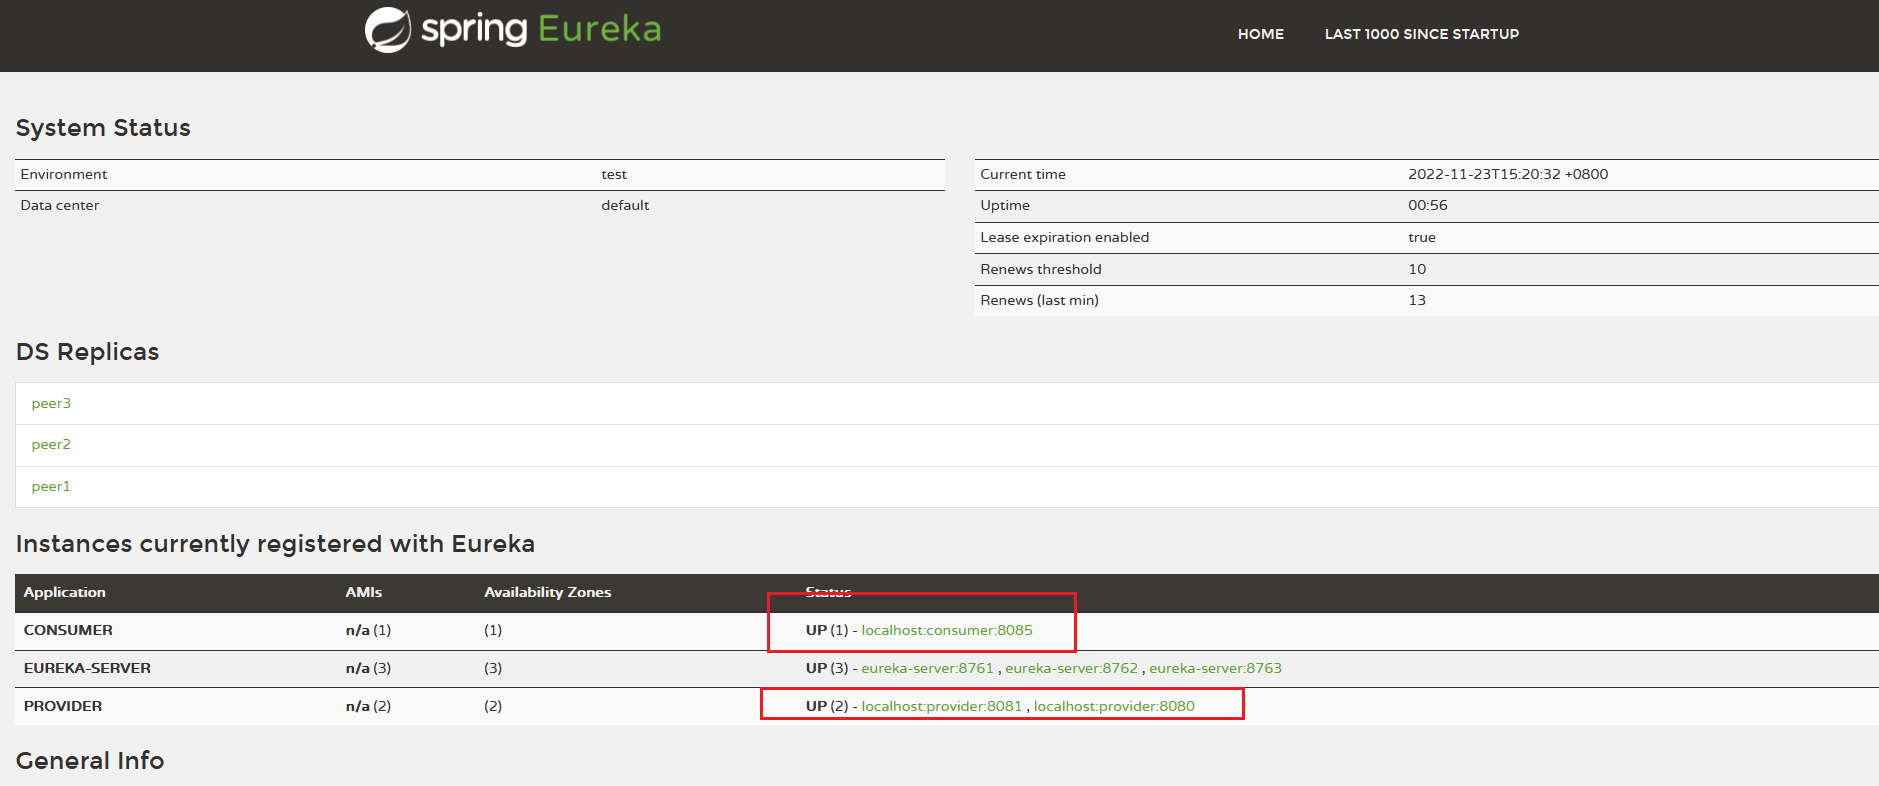Select UP (3) status text for EUREKA-SERVER

827,668
